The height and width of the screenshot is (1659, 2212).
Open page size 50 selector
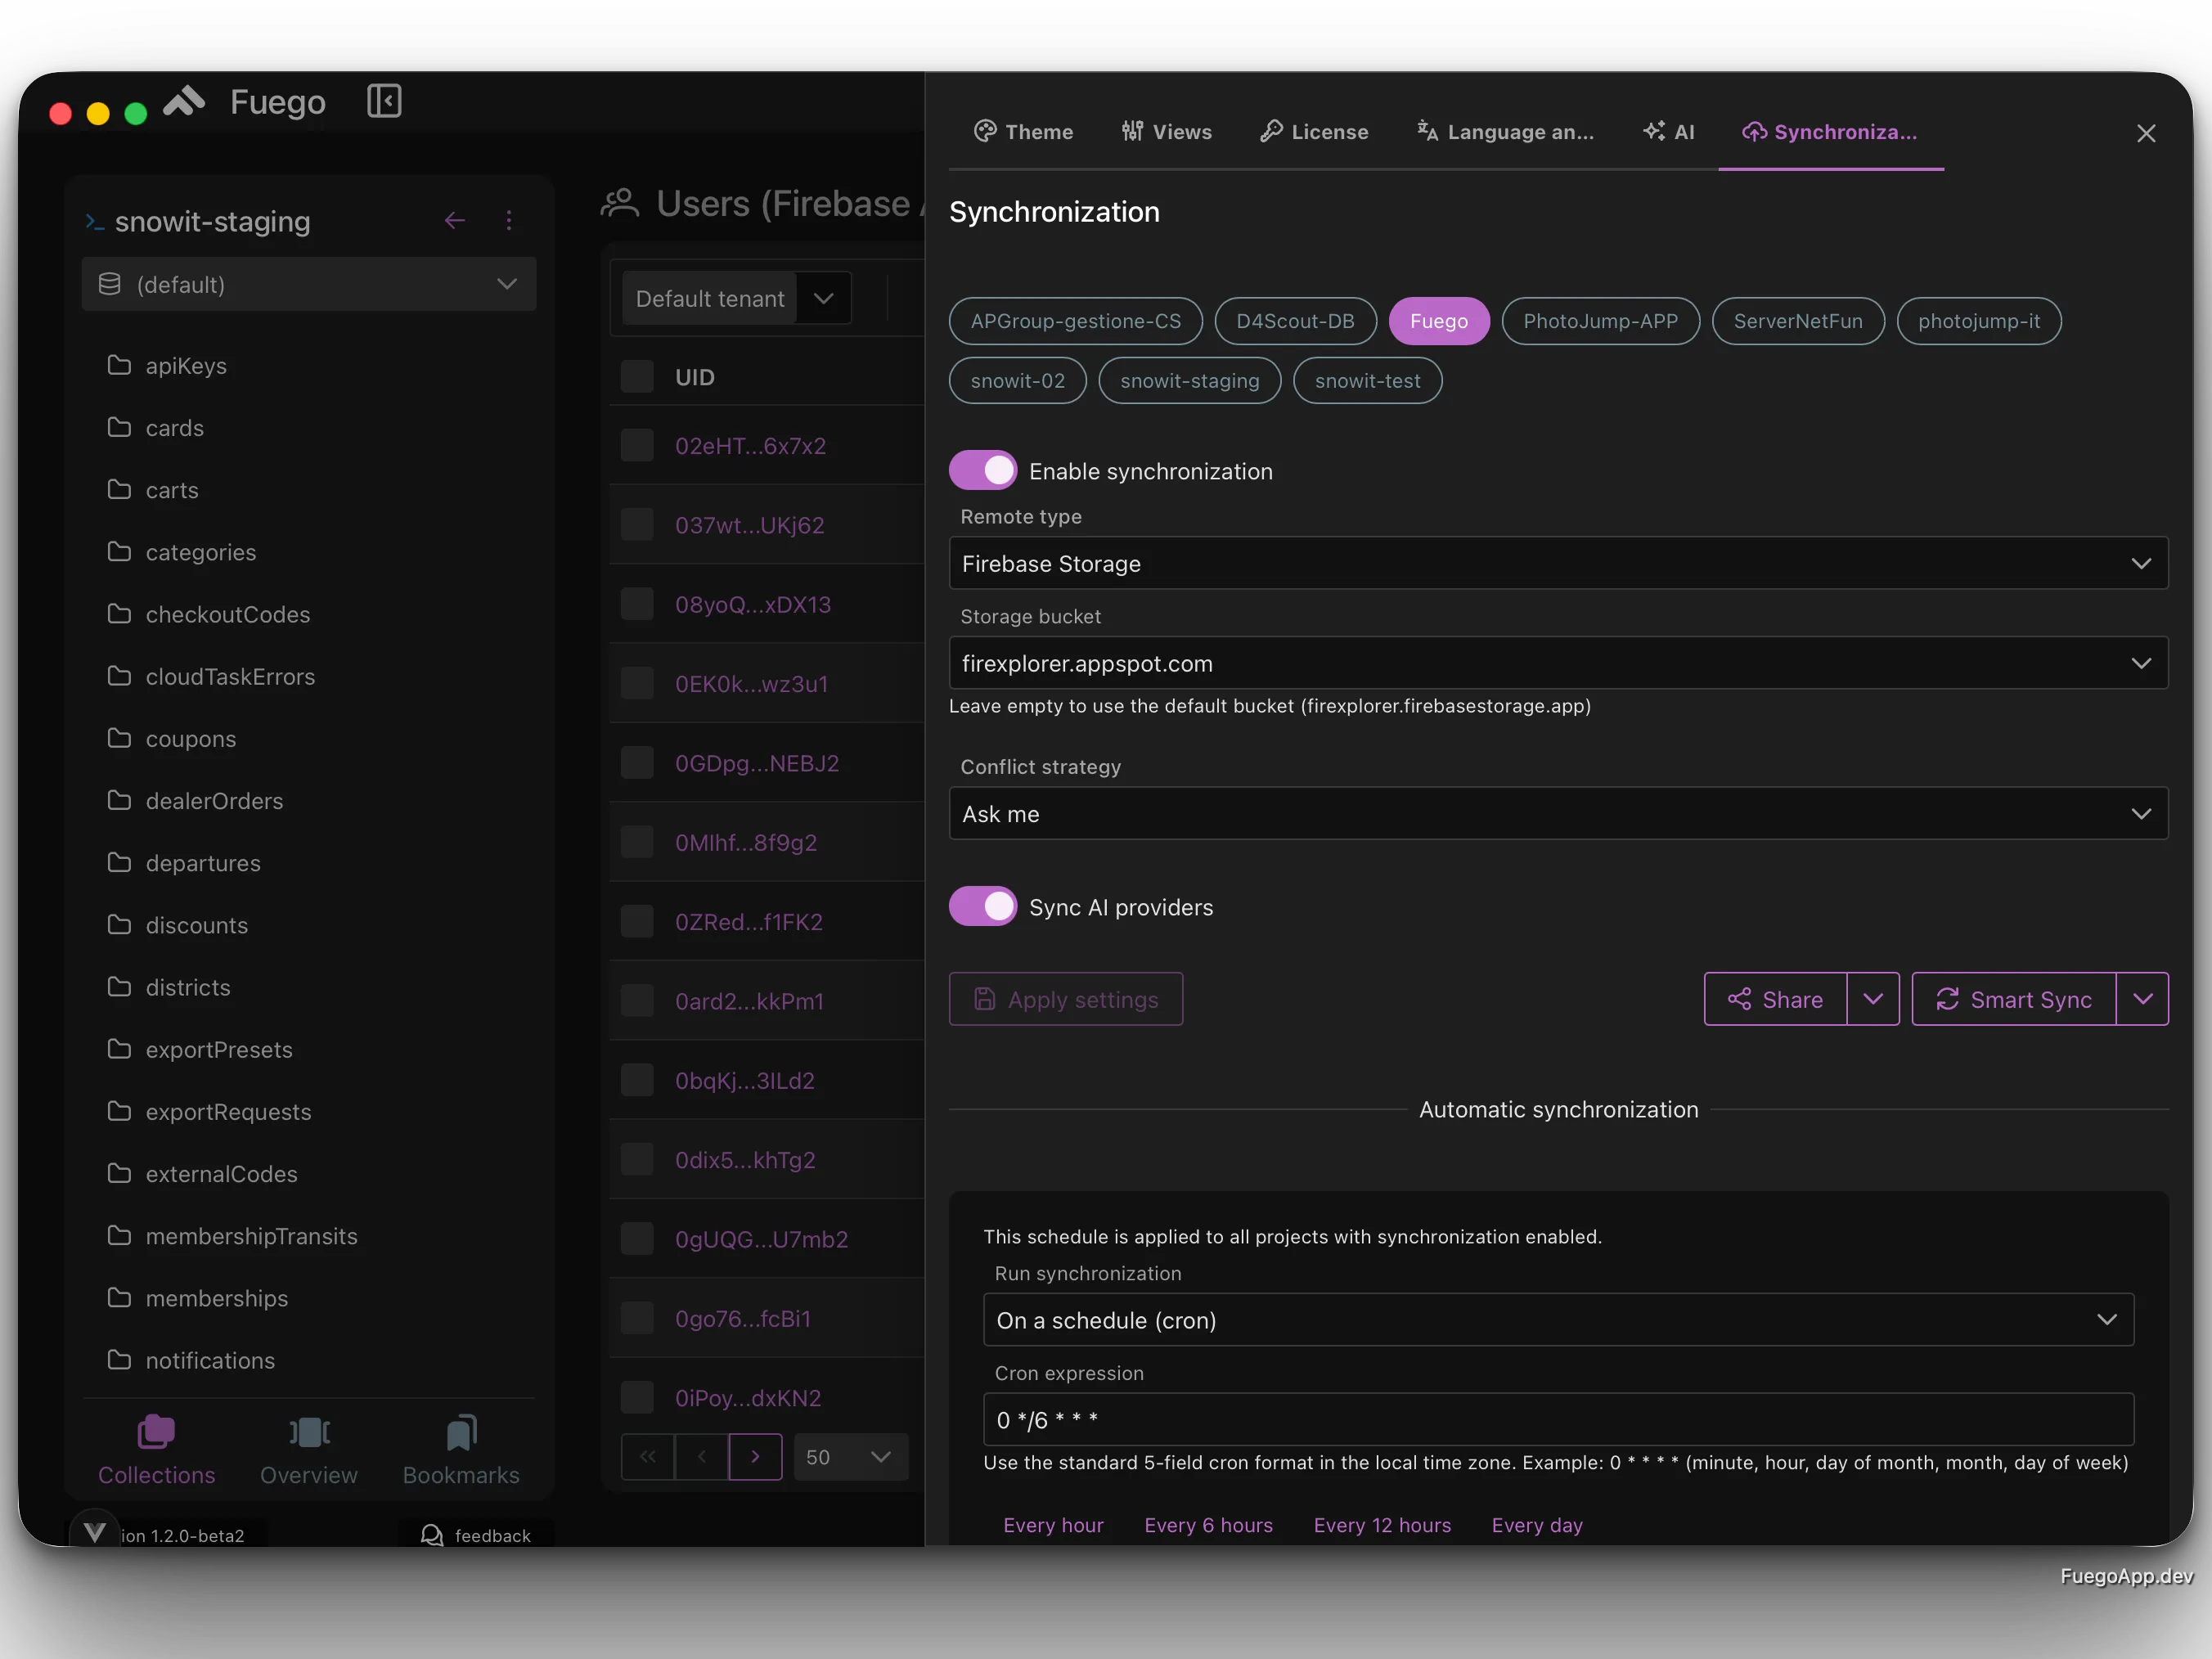[851, 1456]
